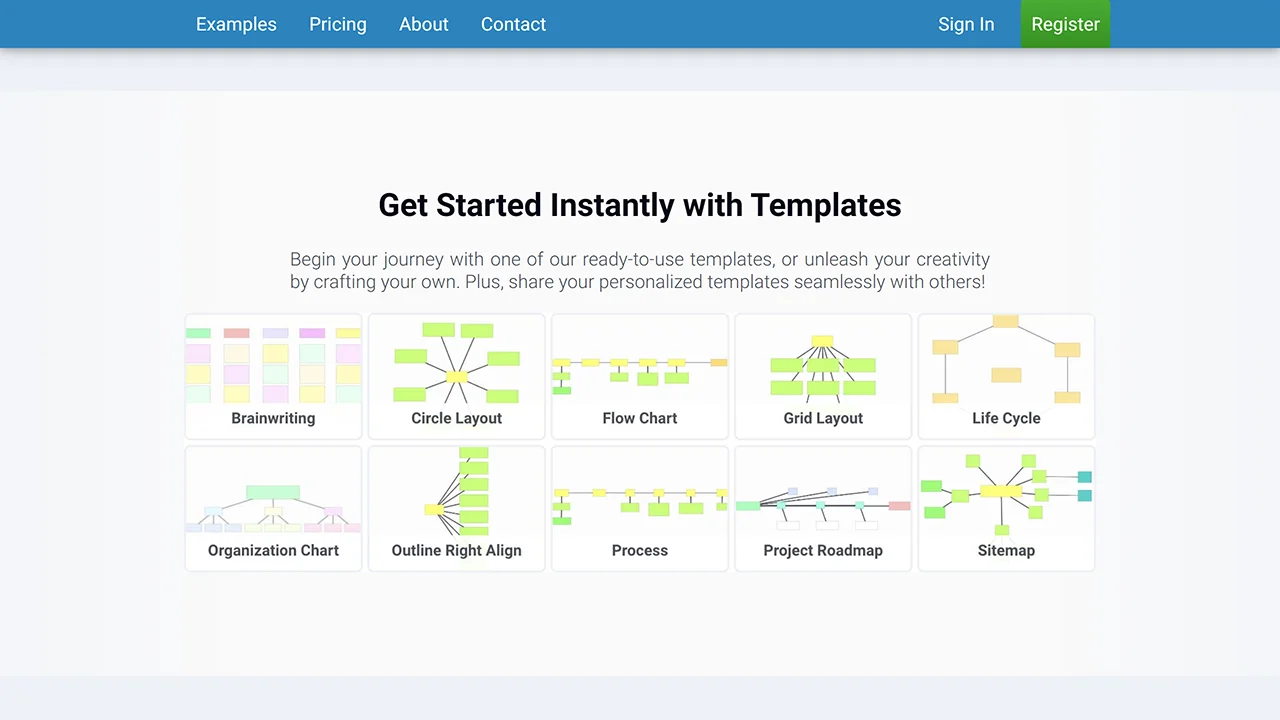Click the Life Cycle preview diagram
Viewport: 1280px width, 720px height.
1006,360
